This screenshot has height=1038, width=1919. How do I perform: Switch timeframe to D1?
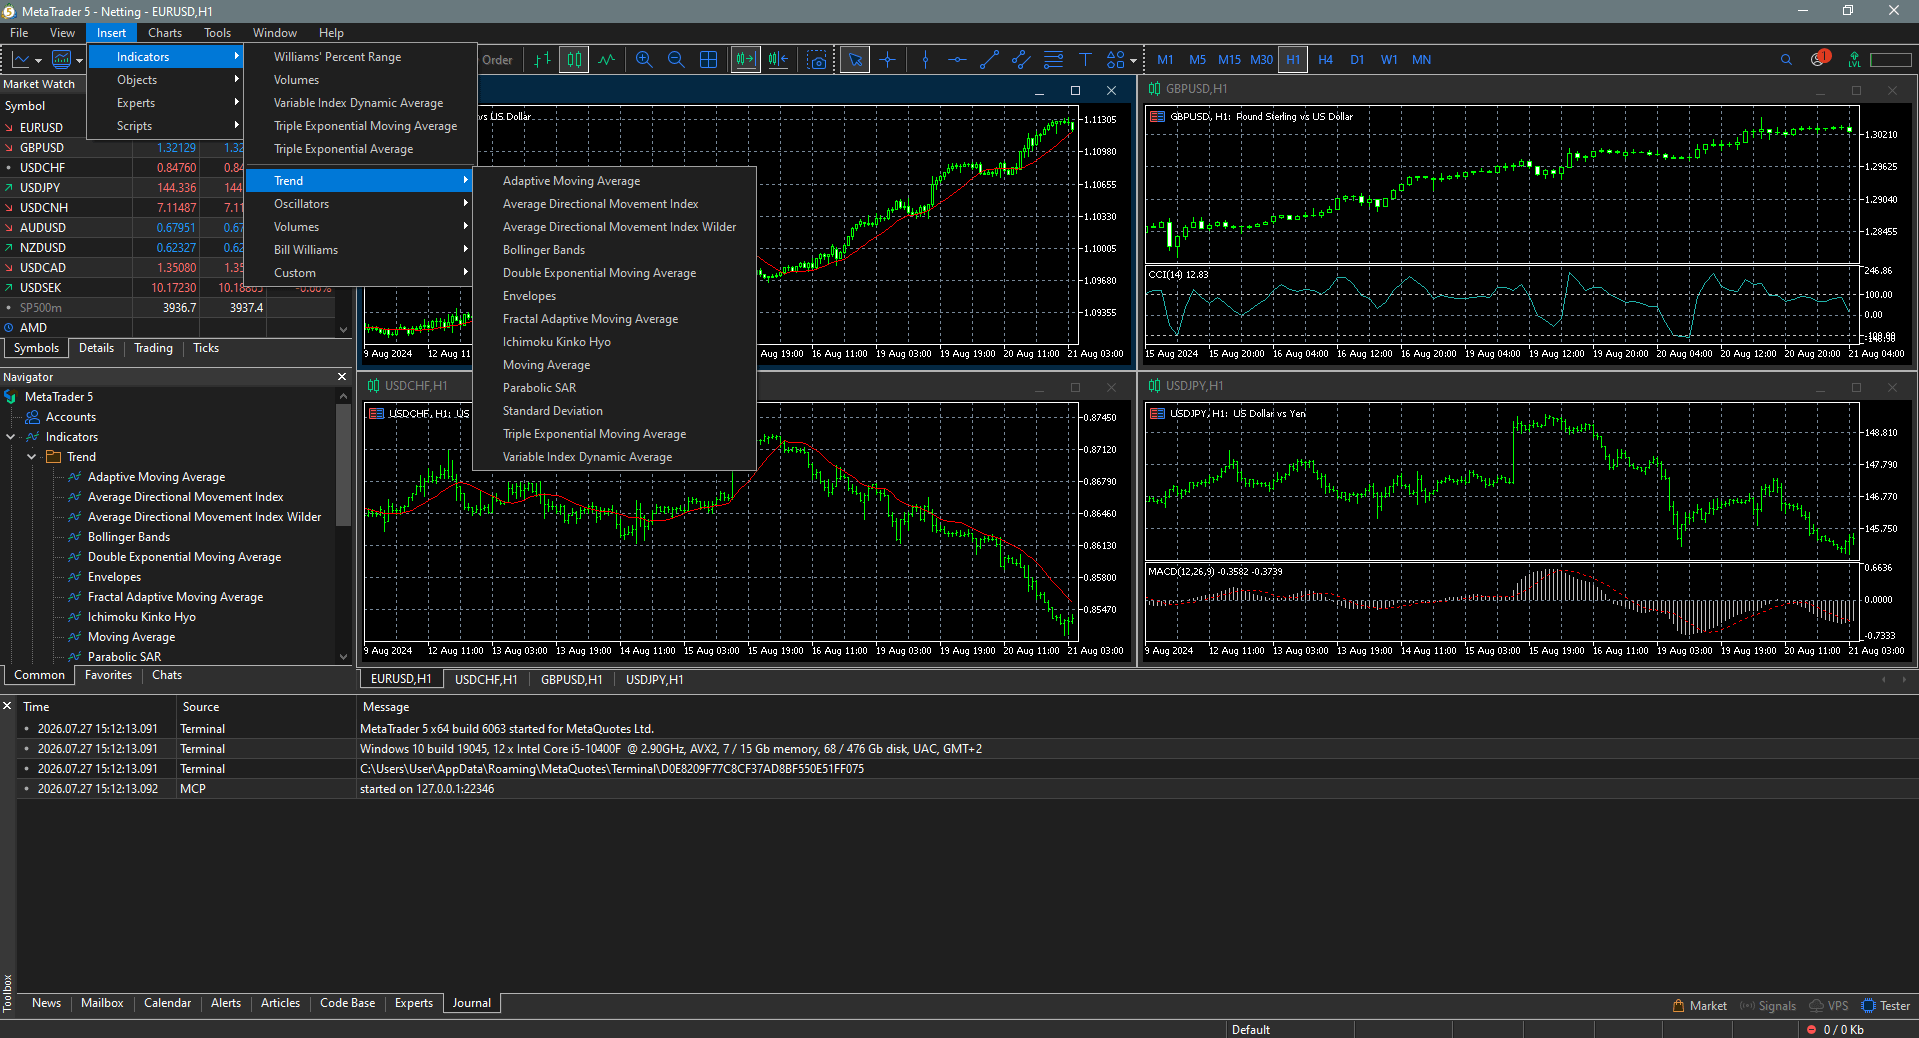coord(1357,60)
